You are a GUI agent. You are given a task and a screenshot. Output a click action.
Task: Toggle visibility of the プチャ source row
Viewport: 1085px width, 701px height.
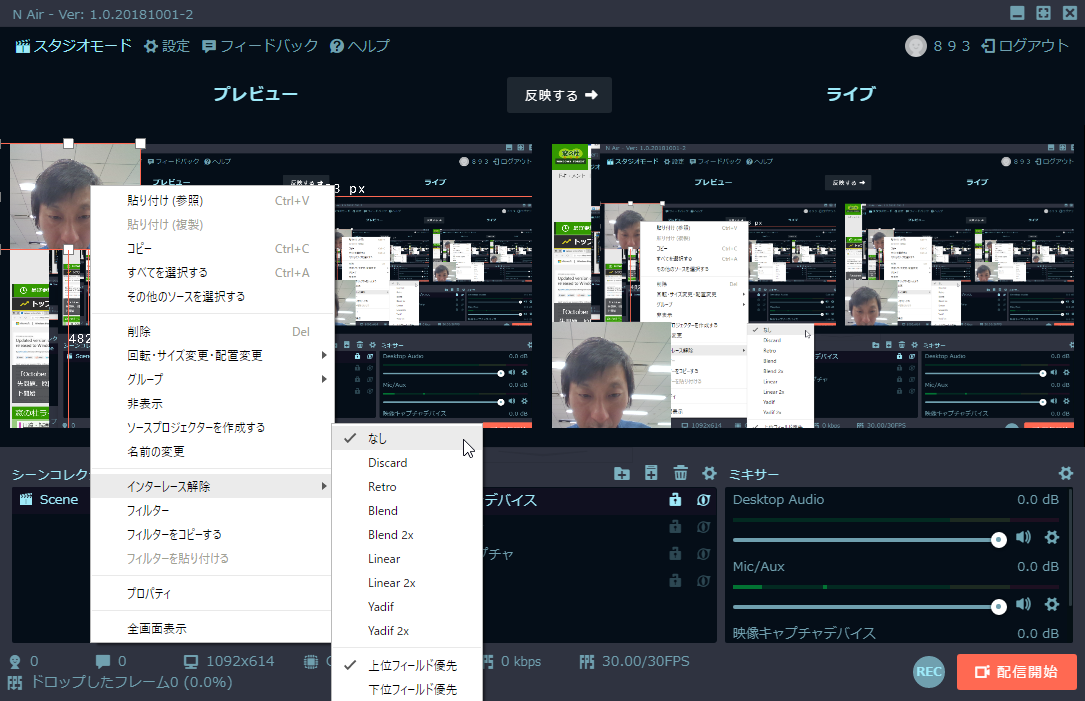(x=703, y=554)
